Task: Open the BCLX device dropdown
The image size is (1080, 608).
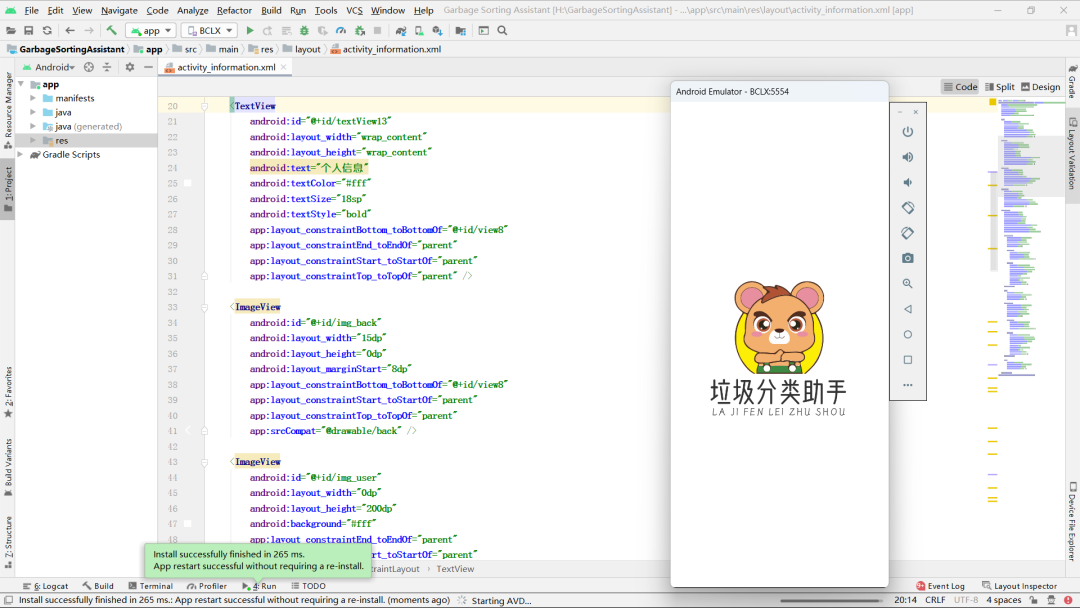Action: tap(209, 30)
